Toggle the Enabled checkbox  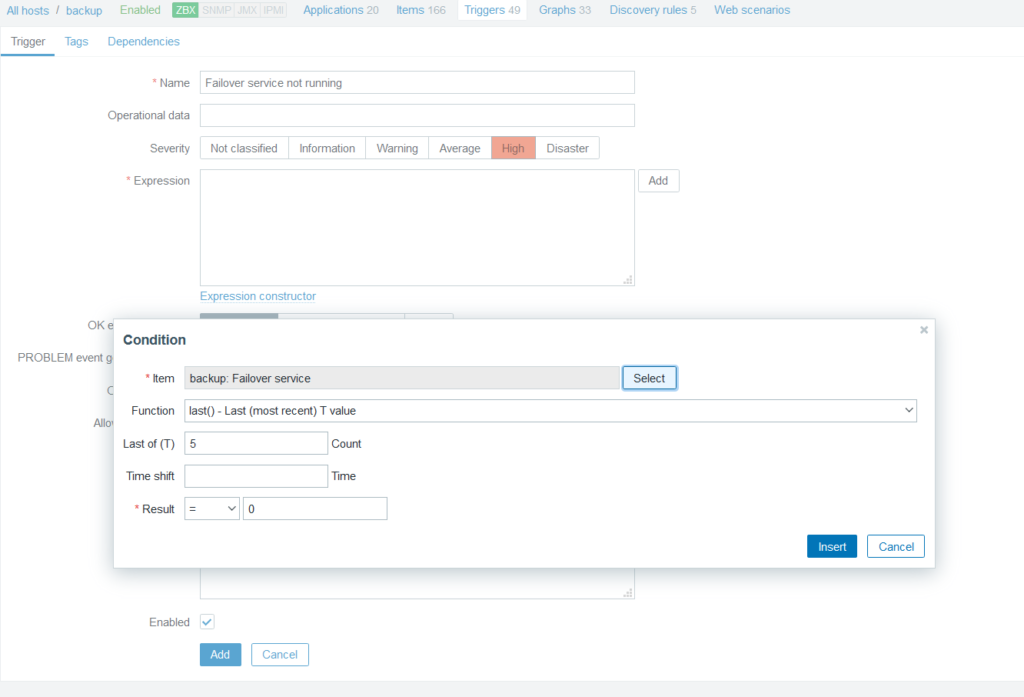207,622
